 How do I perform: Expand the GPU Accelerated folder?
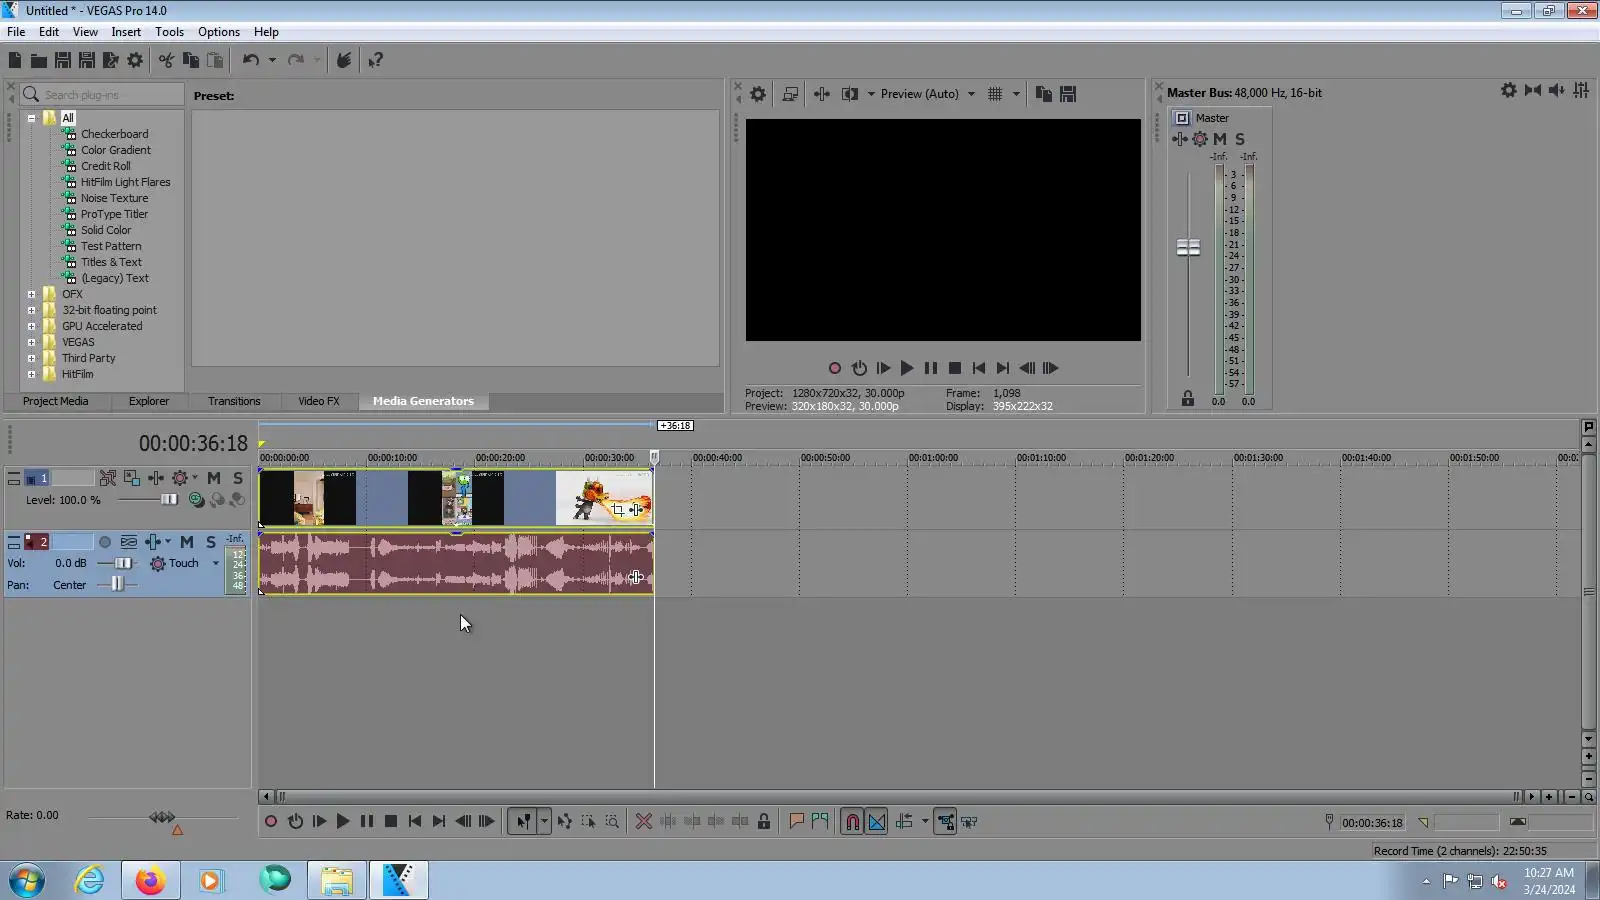point(31,326)
